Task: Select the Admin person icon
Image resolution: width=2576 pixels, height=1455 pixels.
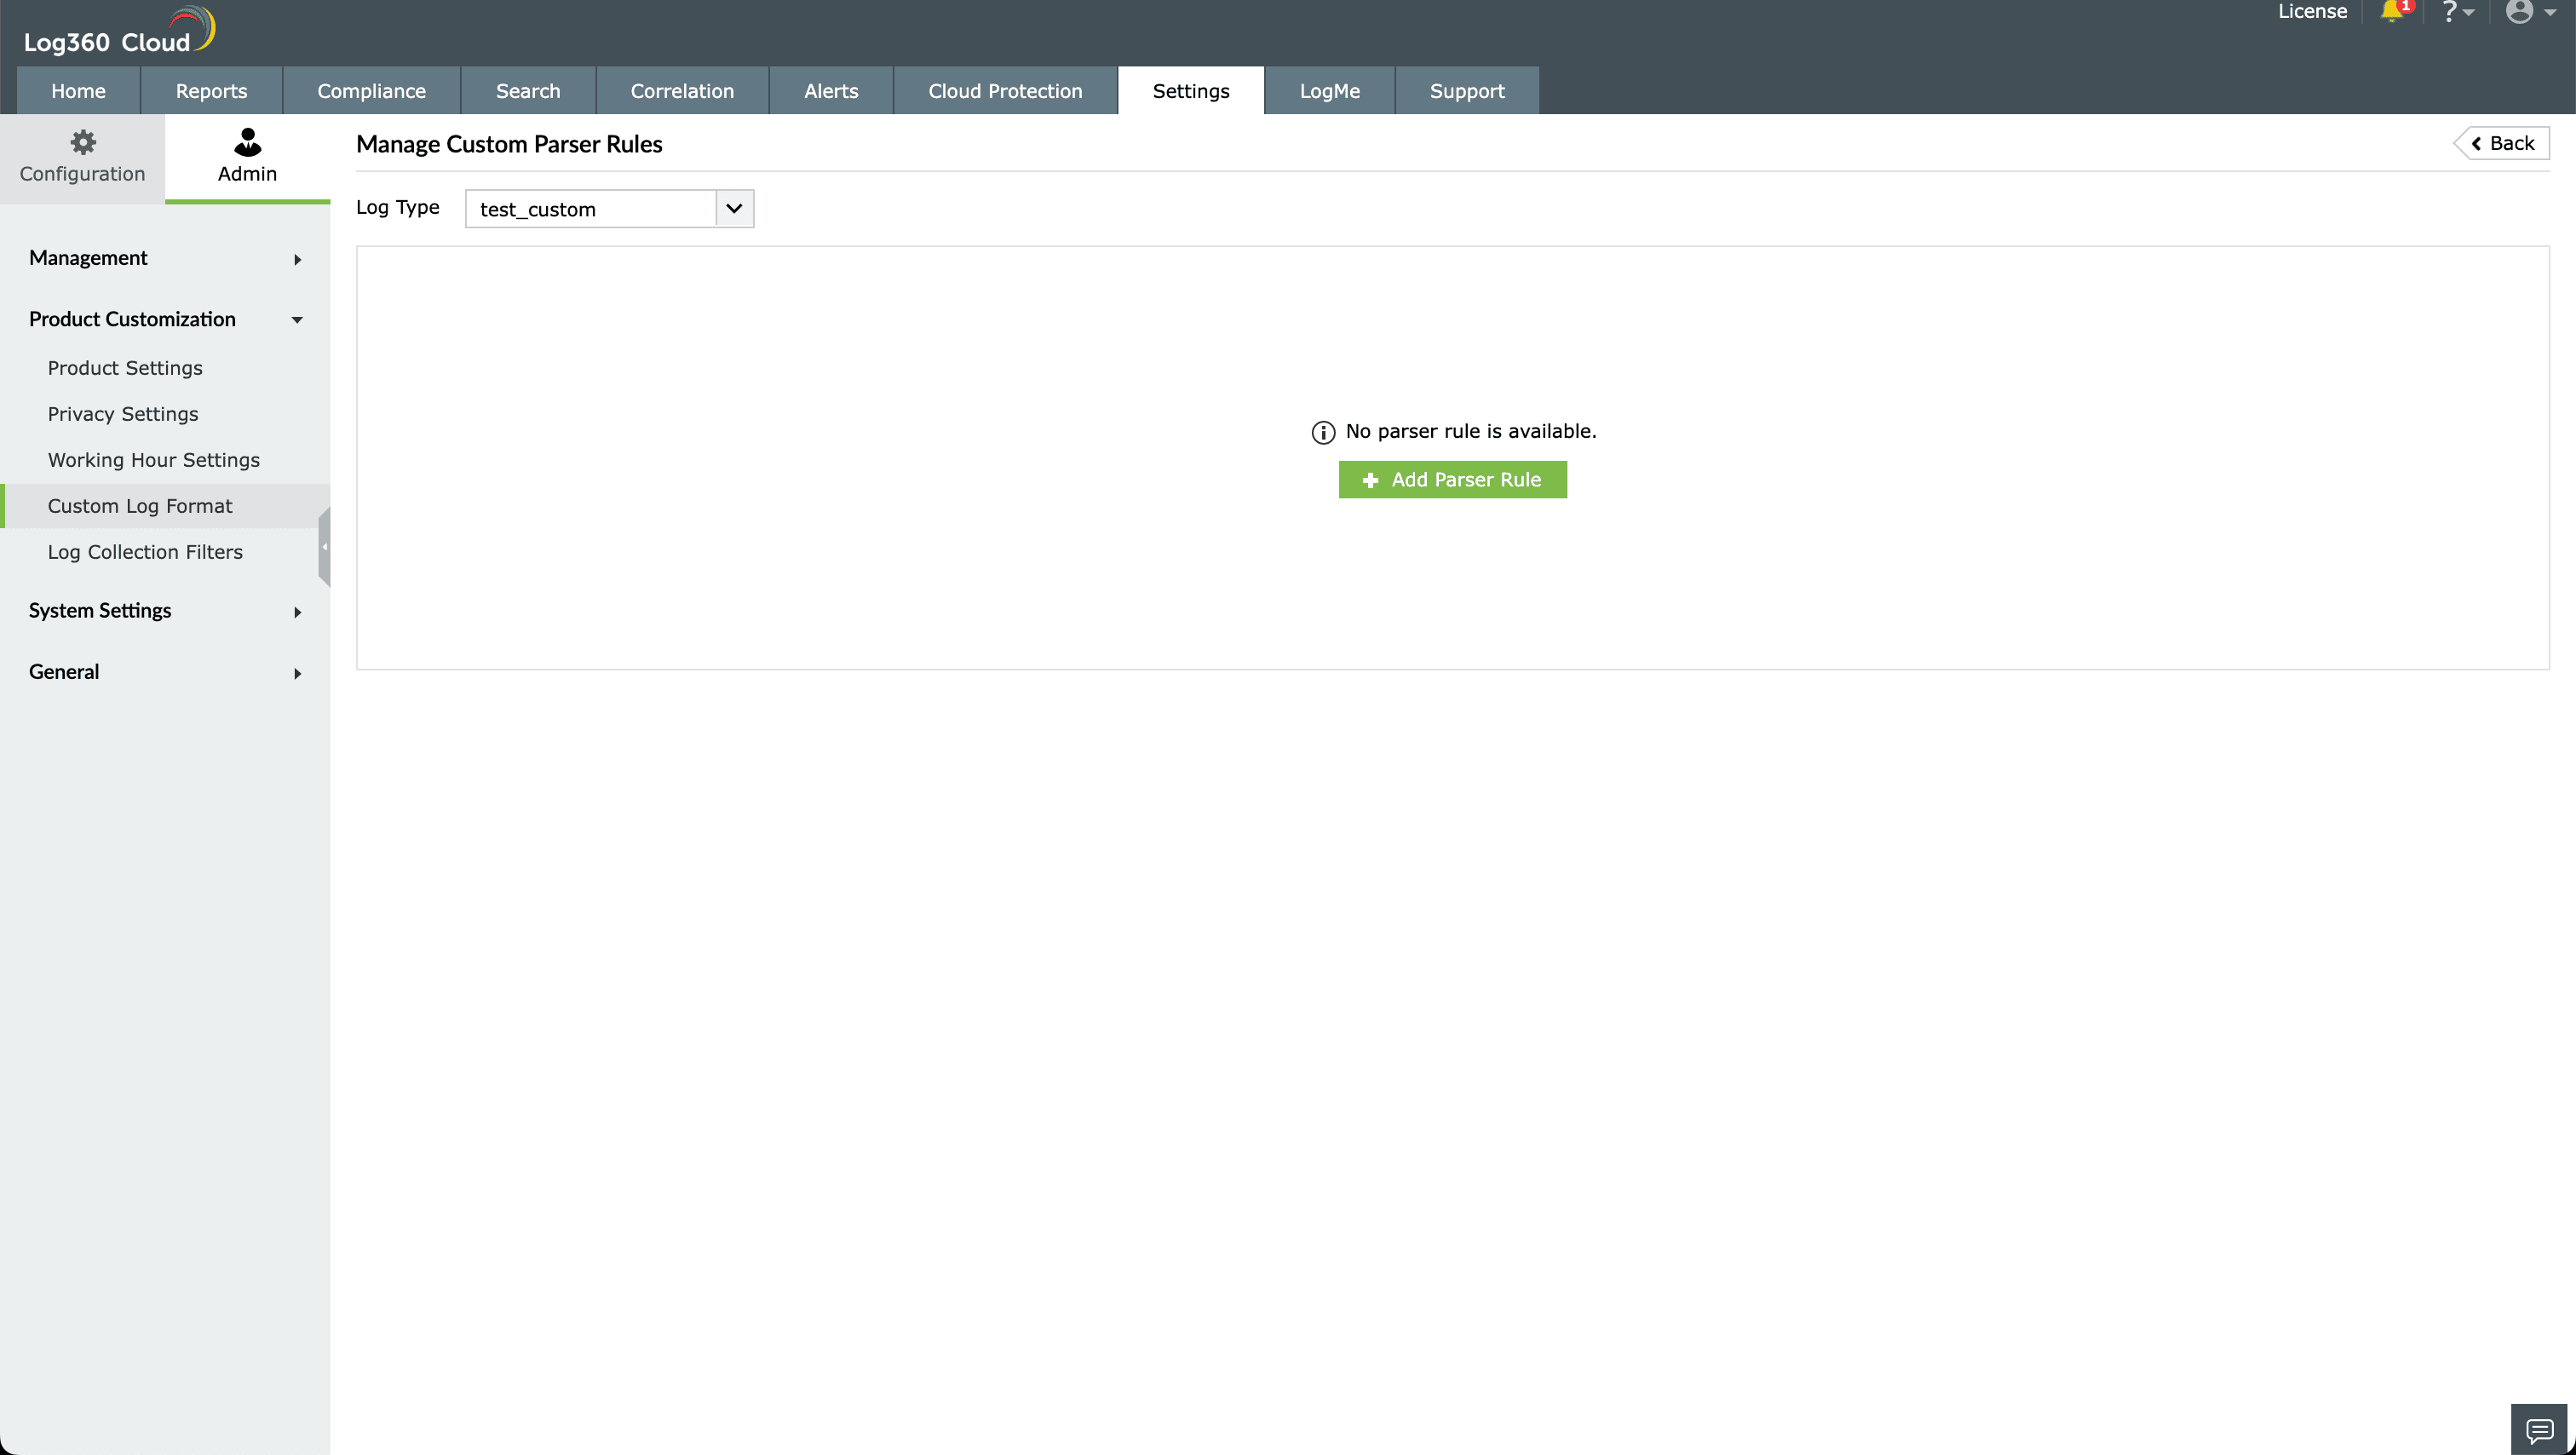Action: (247, 142)
